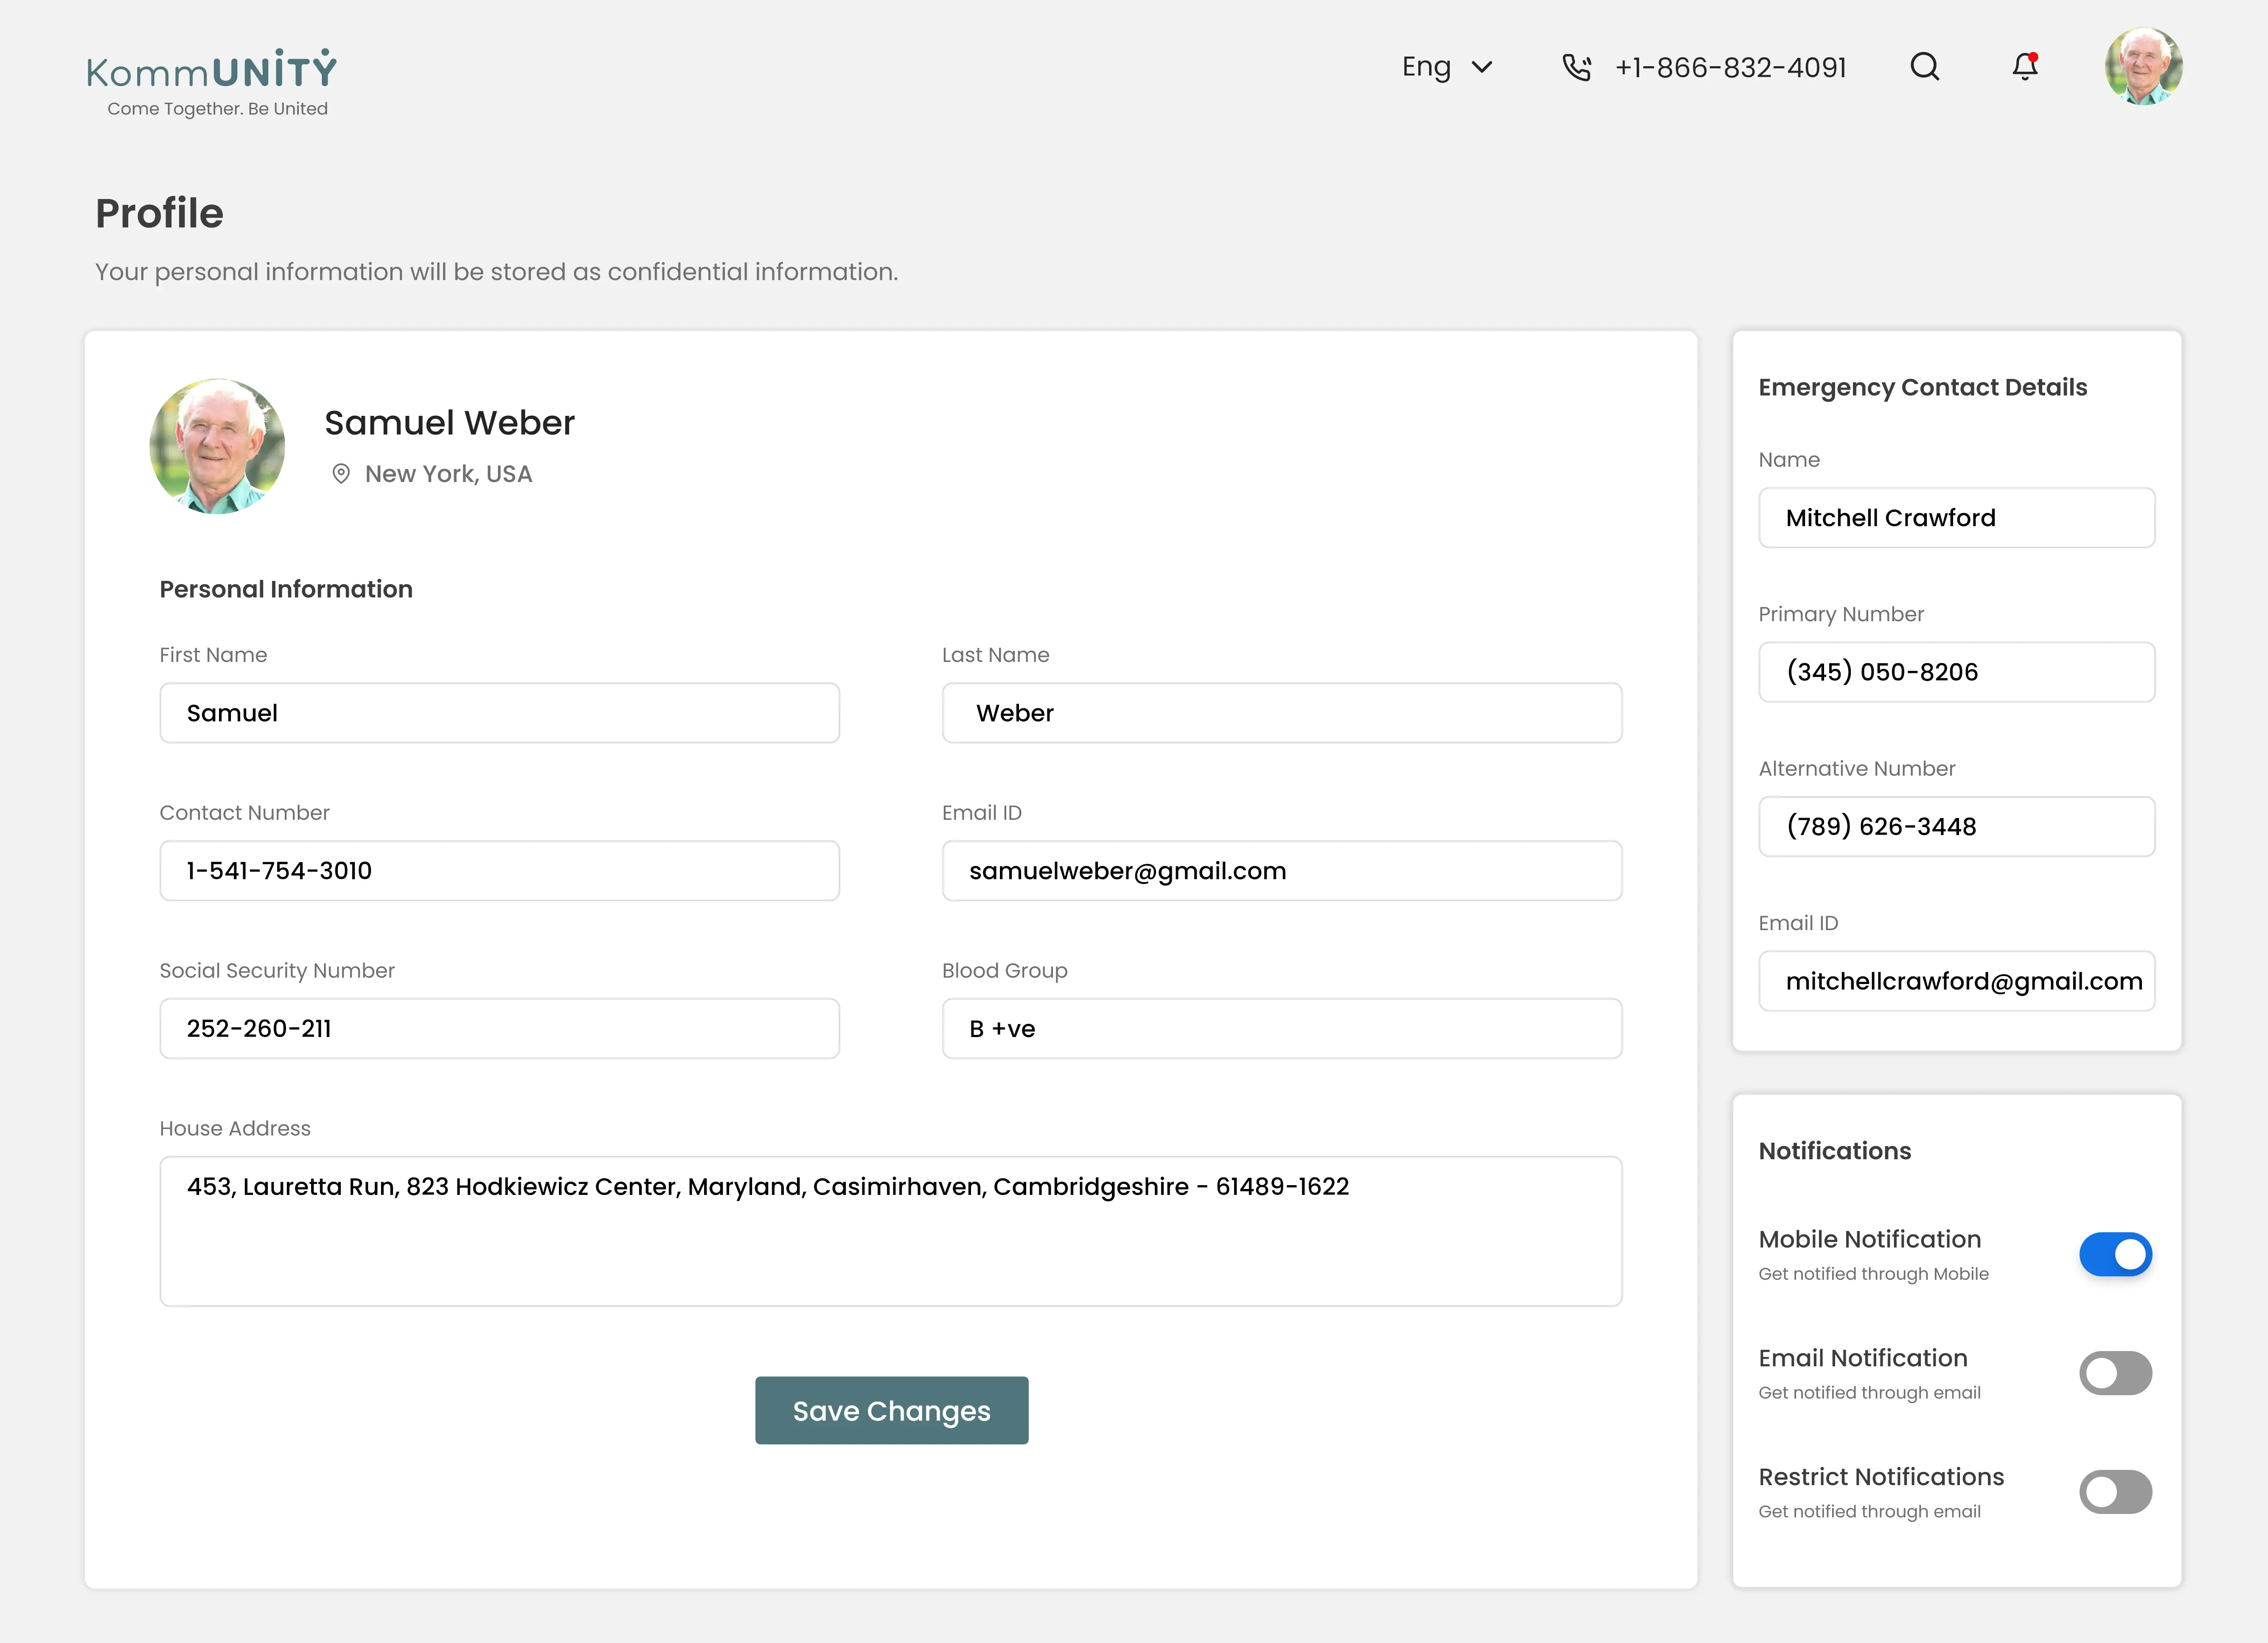Focus the First Name input field
The height and width of the screenshot is (1643, 2268).
pos(499,713)
